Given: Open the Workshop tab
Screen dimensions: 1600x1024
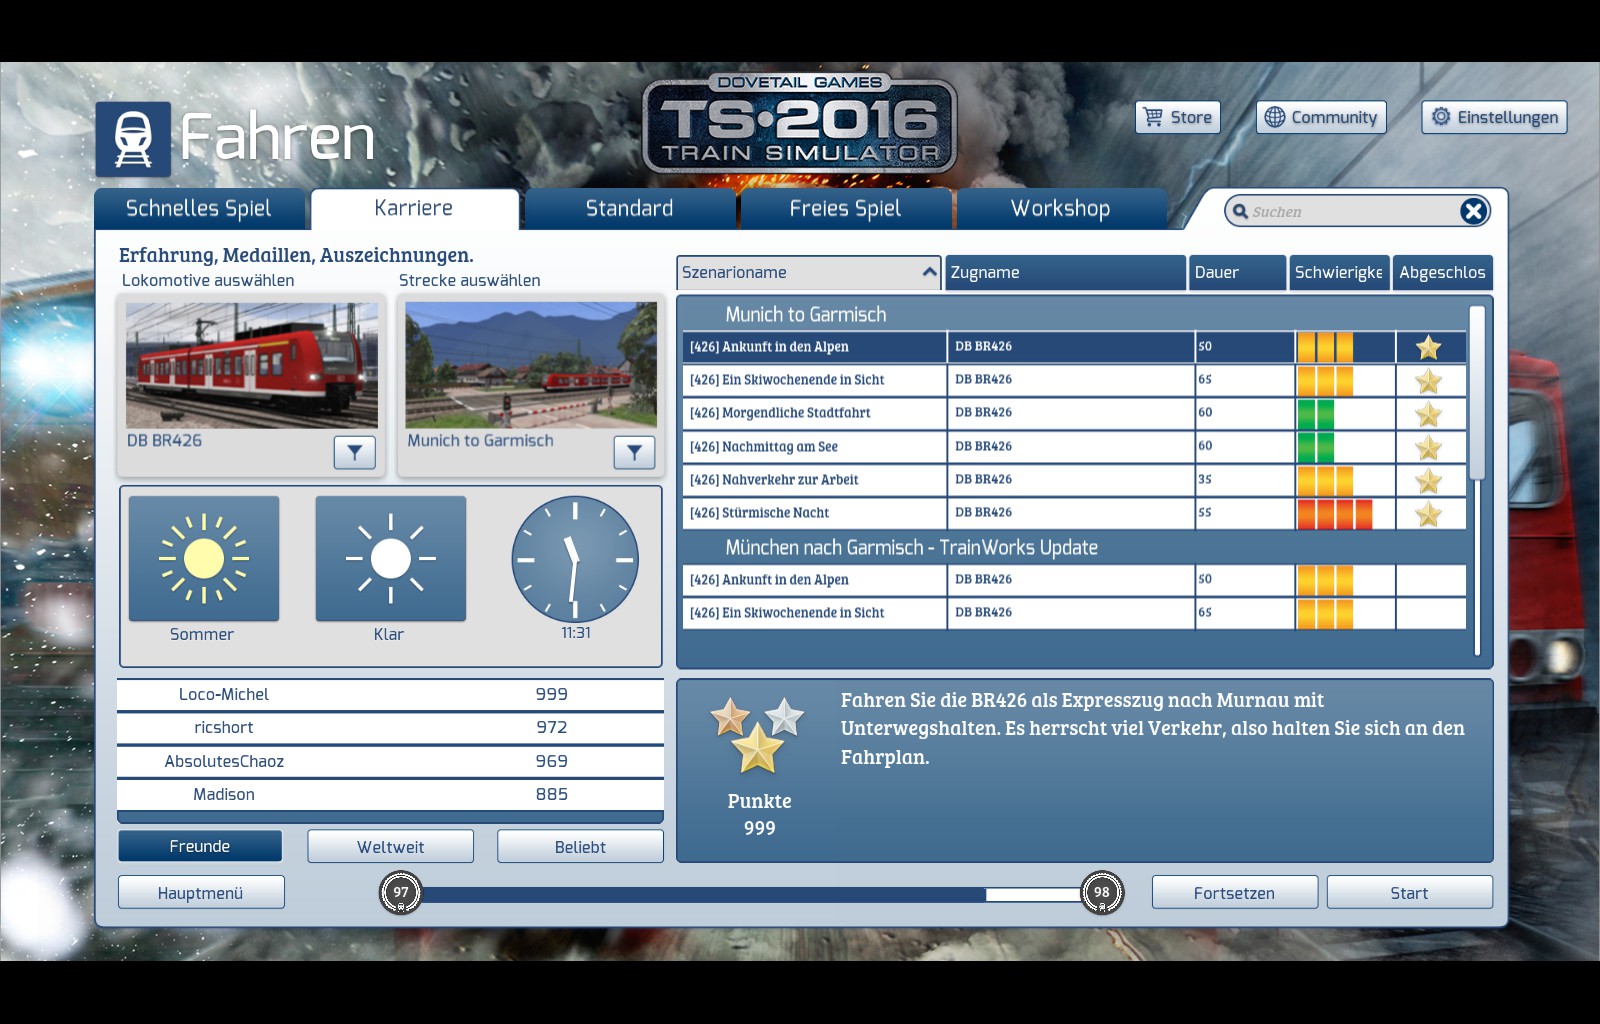Looking at the screenshot, I should 1061,208.
